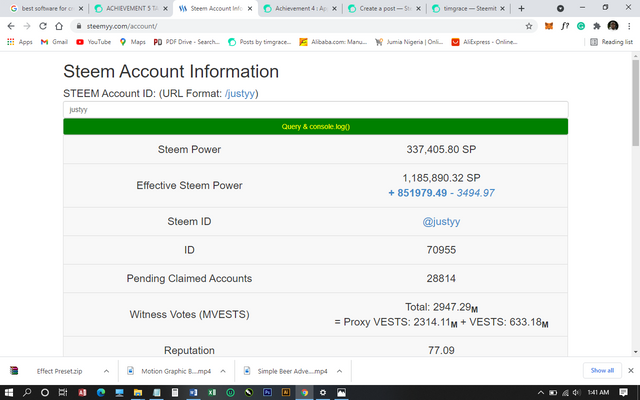640x400 pixels.
Task: Open the Jumia Nigeria bookmark
Action: click(409, 42)
